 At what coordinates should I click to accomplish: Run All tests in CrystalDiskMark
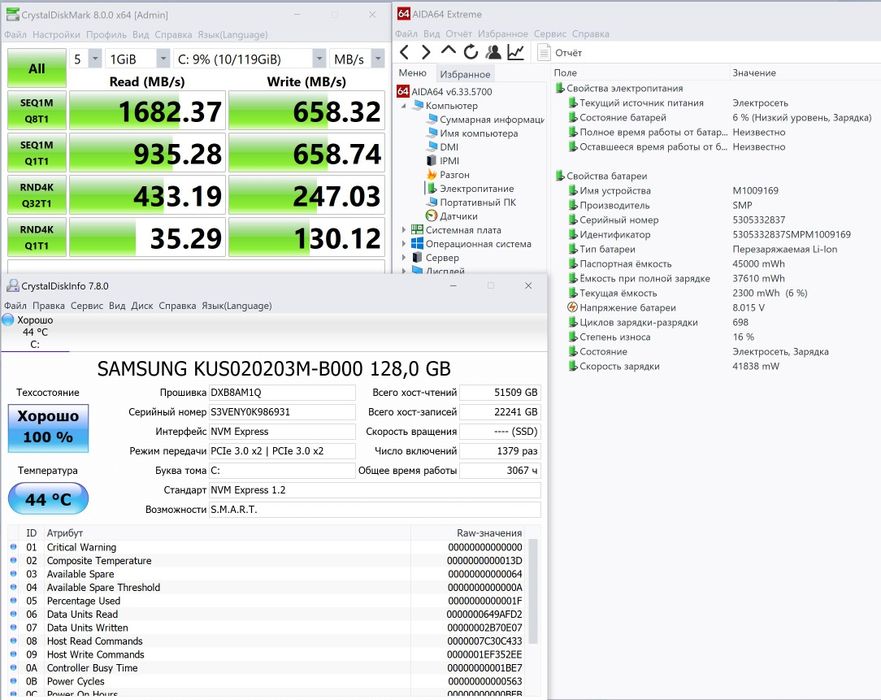pyautogui.click(x=37, y=69)
